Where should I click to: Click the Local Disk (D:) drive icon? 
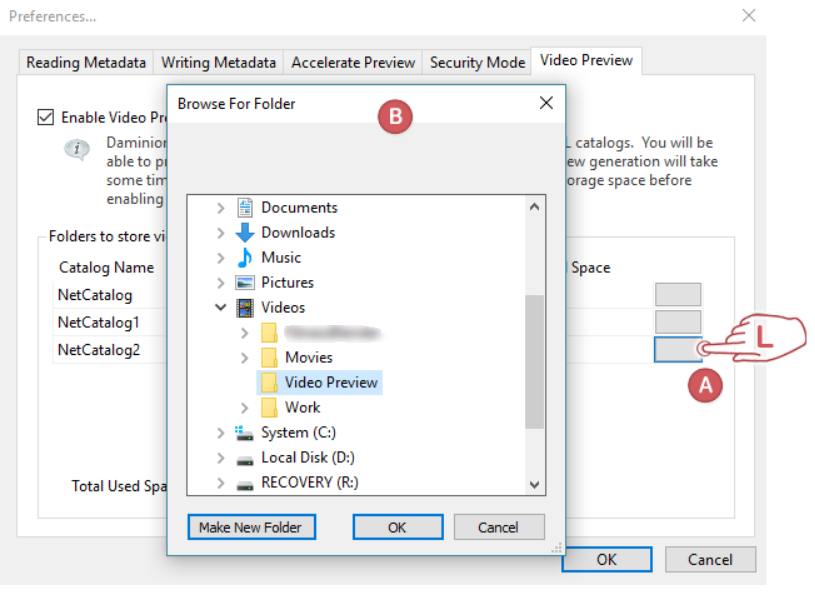[x=245, y=458]
